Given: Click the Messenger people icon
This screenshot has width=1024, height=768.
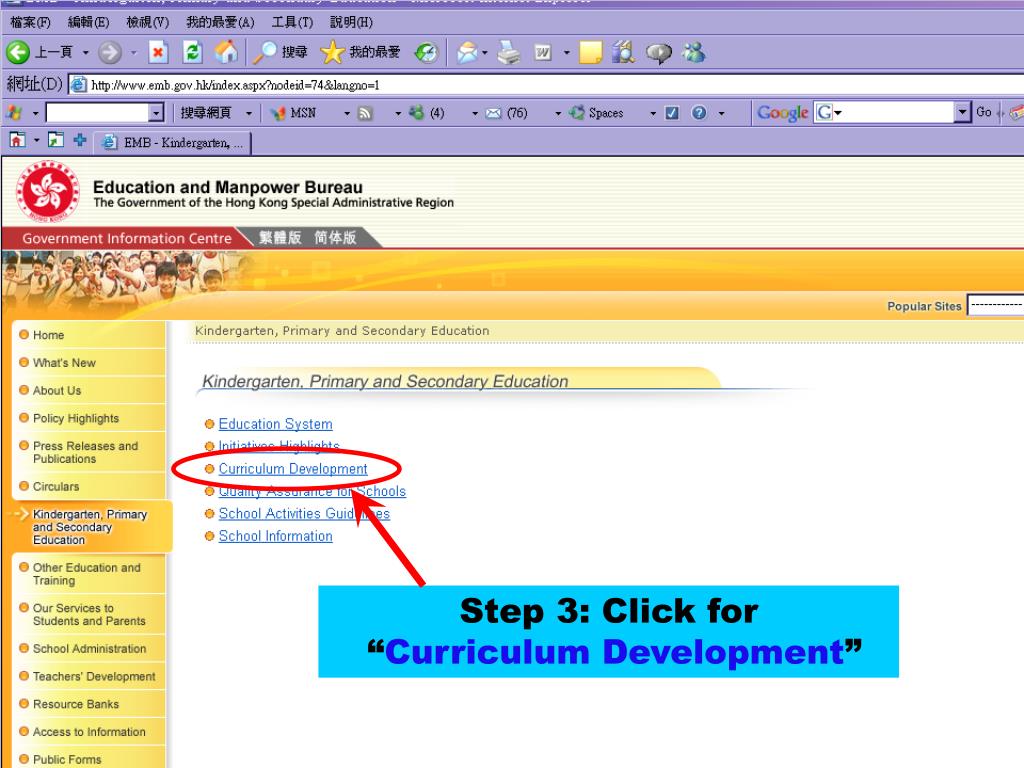Looking at the screenshot, I should 694,52.
